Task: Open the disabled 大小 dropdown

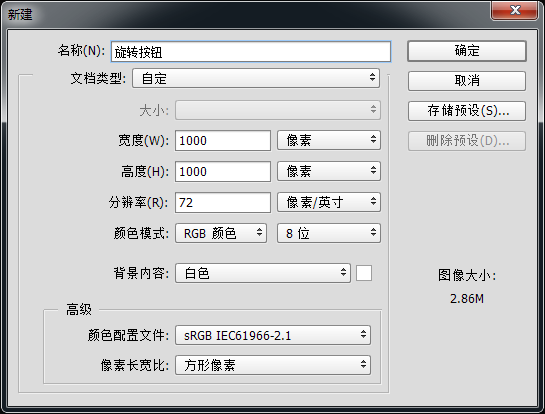Action: point(278,110)
